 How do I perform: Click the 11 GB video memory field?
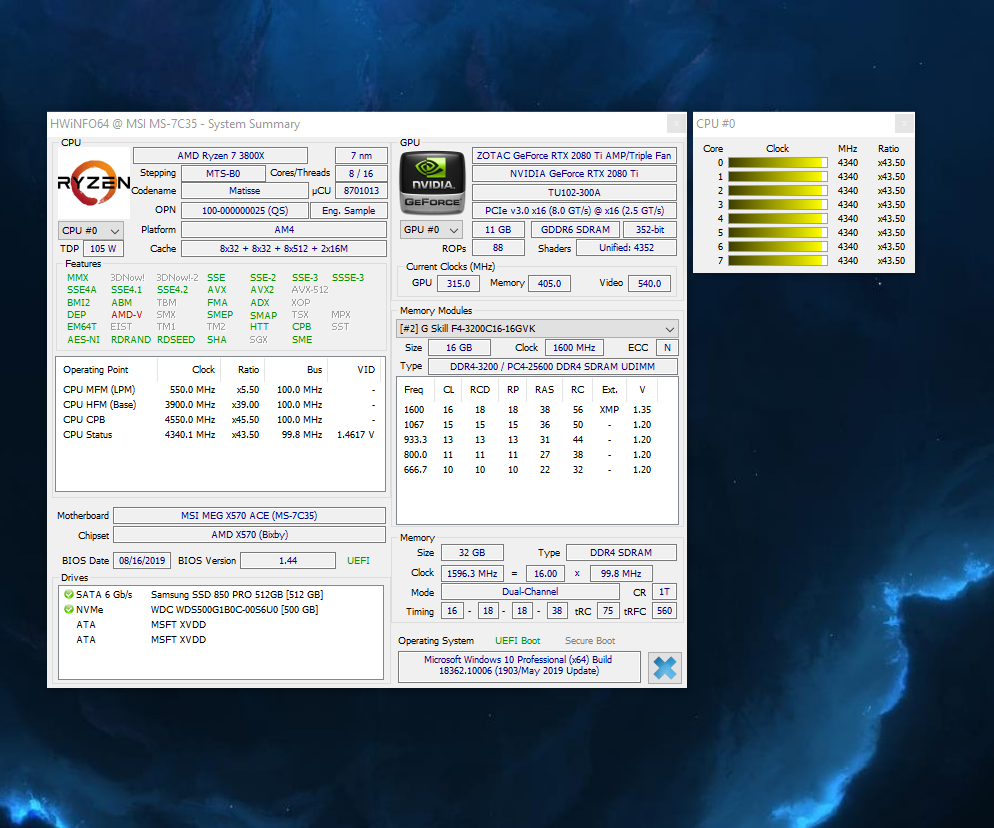pos(498,230)
